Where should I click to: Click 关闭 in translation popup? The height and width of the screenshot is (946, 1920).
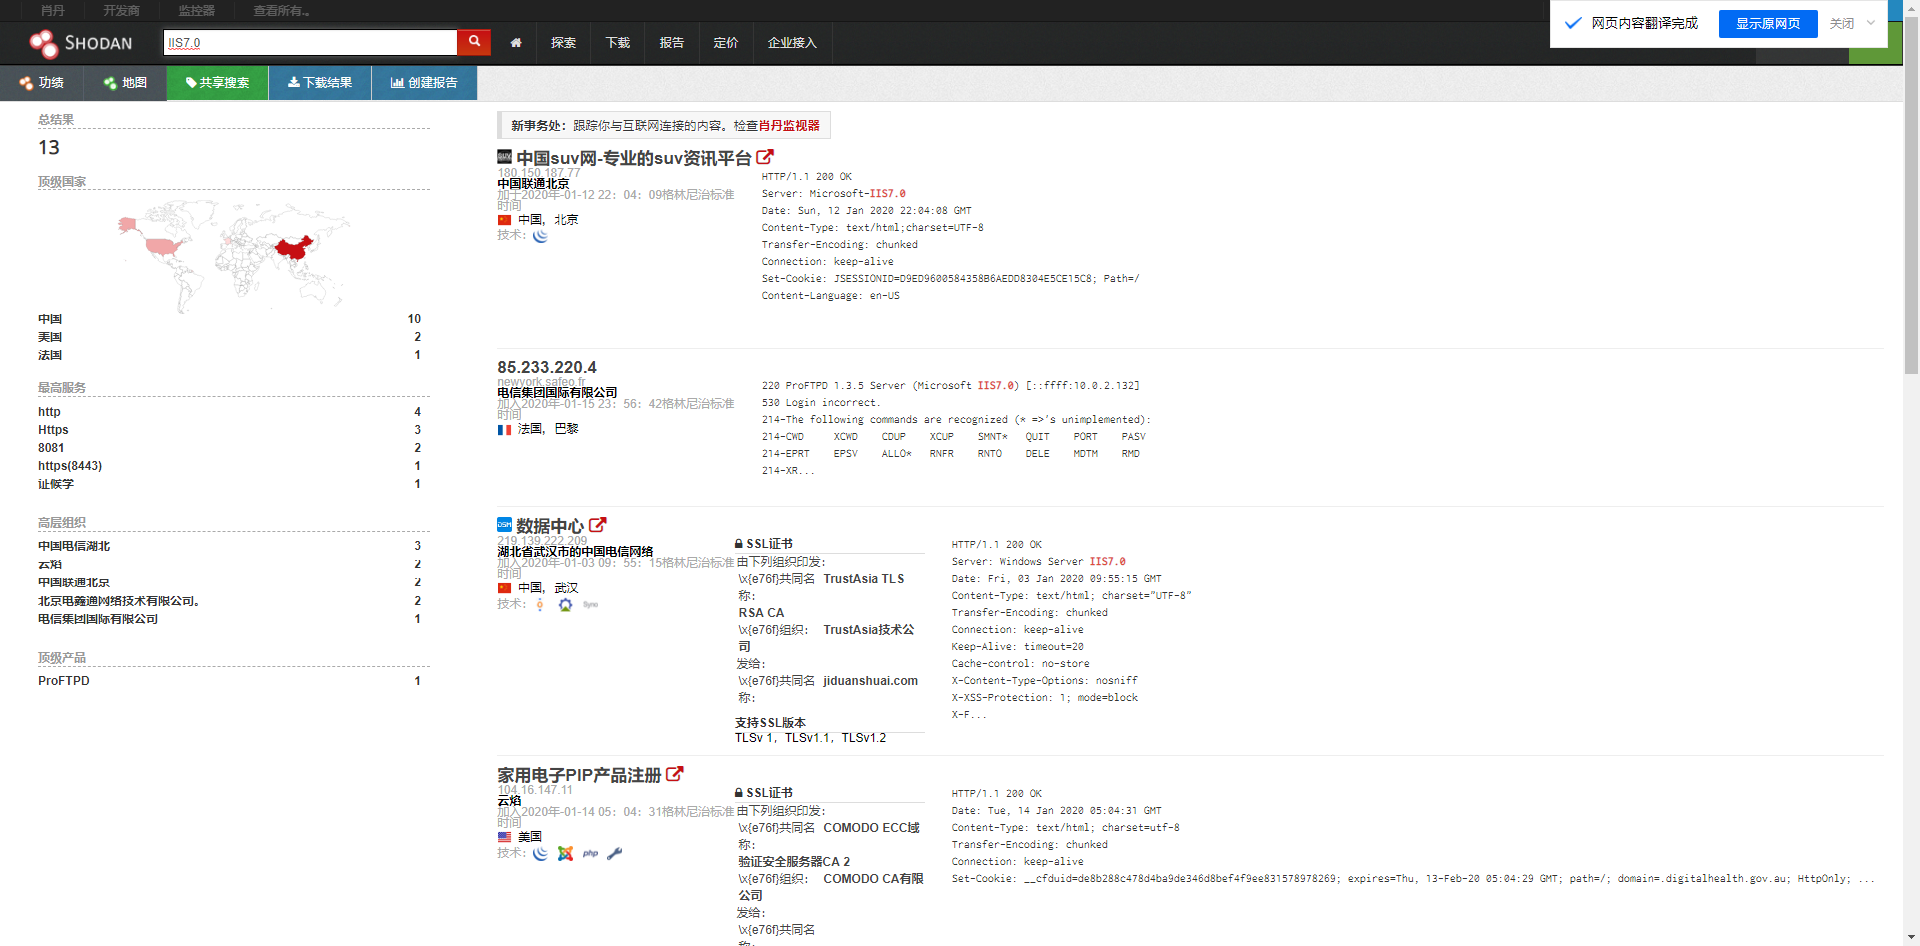click(x=1841, y=23)
